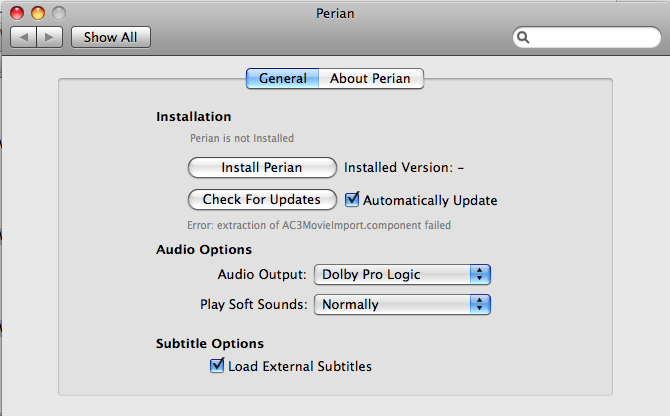Screen dimensions: 670x416
Task: Open the Audio Output dropdown
Action: point(402,274)
